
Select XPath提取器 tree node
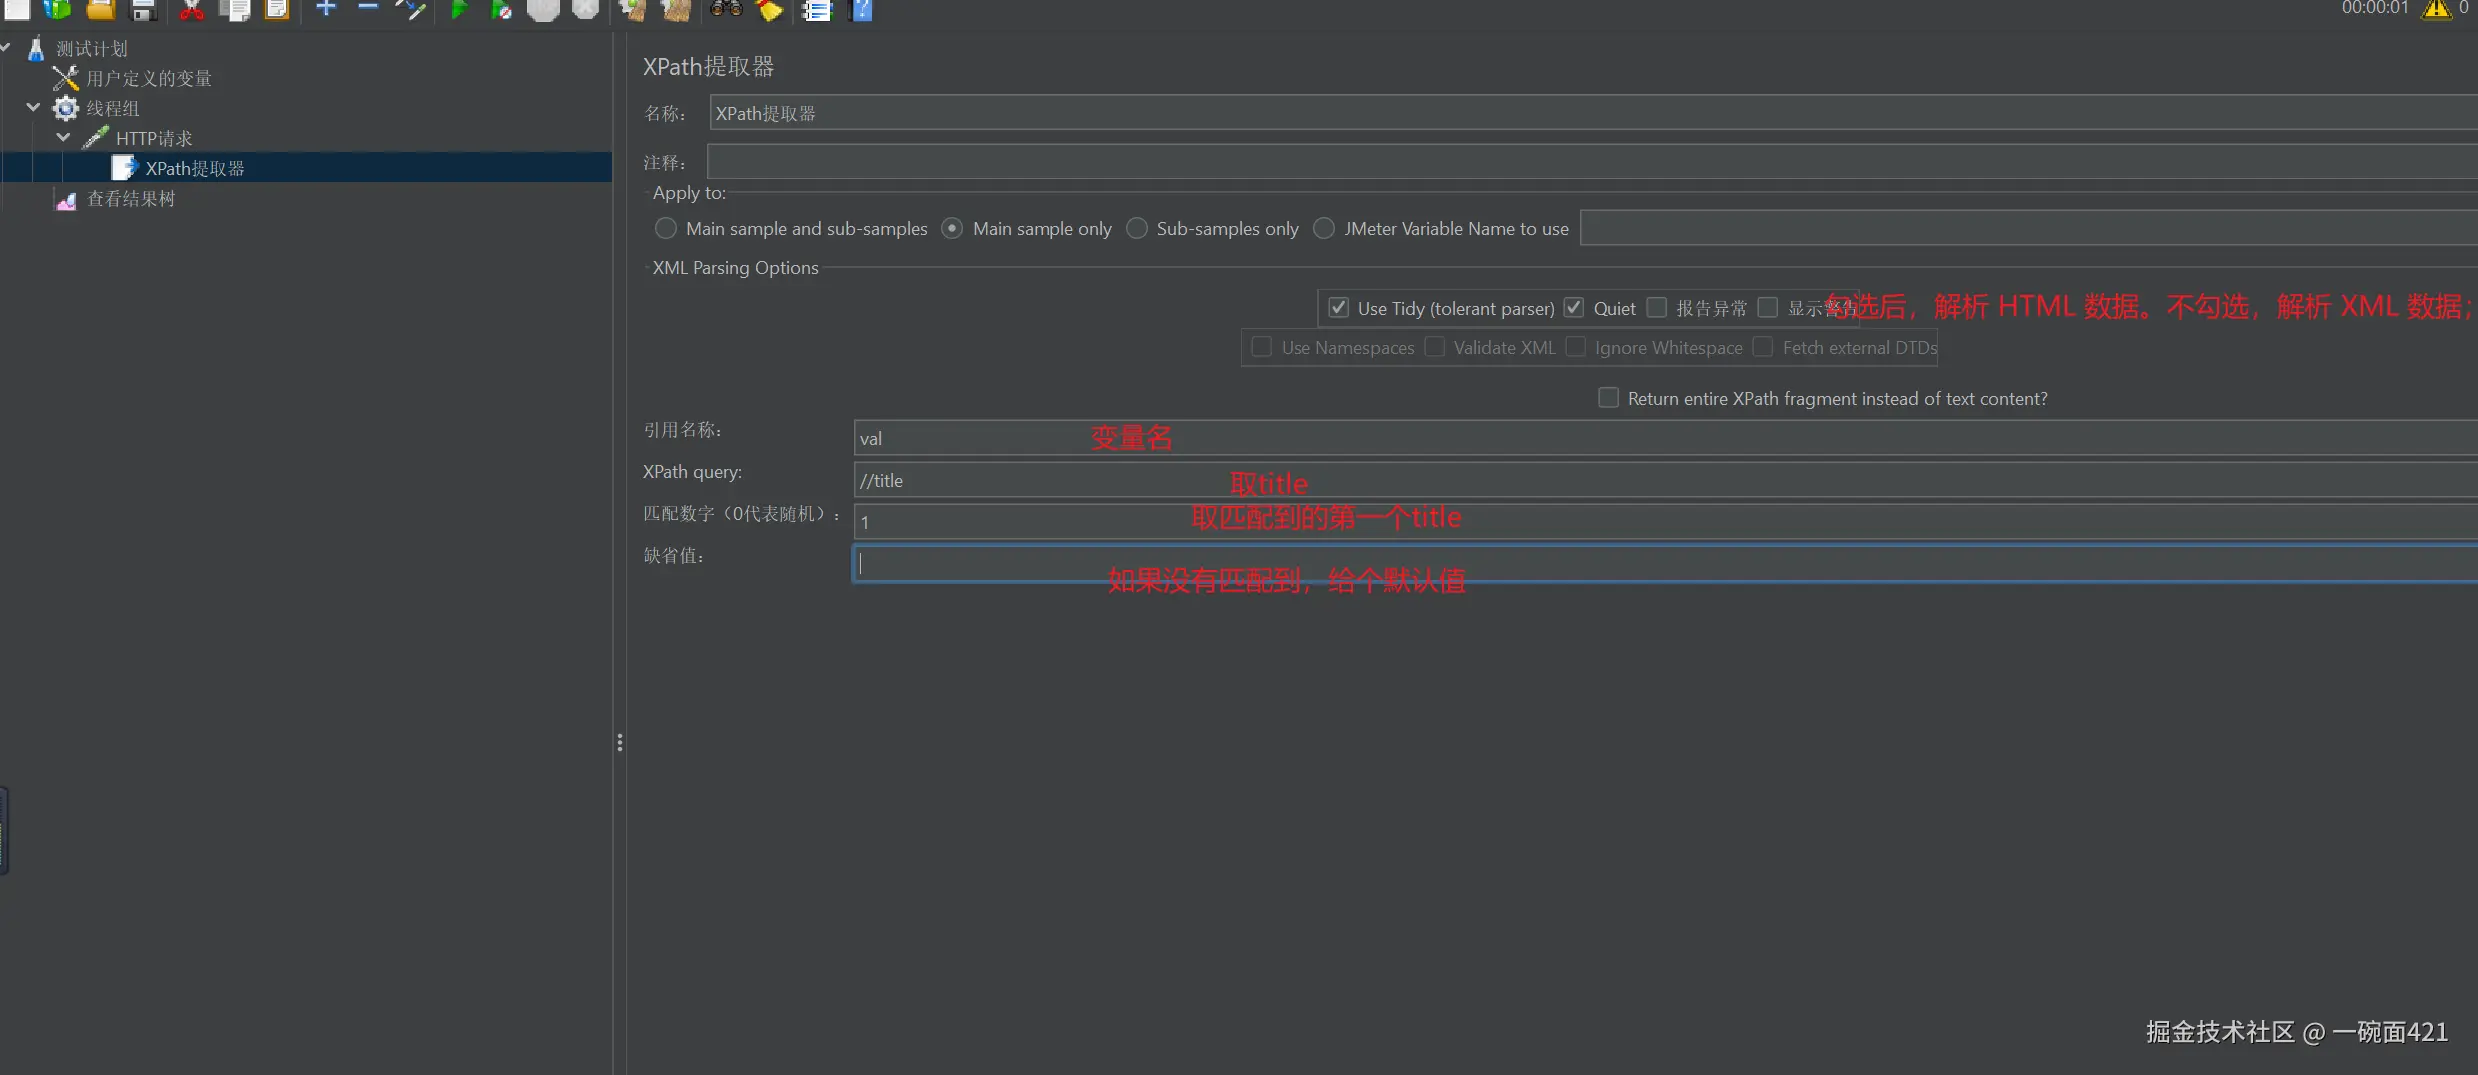point(195,168)
